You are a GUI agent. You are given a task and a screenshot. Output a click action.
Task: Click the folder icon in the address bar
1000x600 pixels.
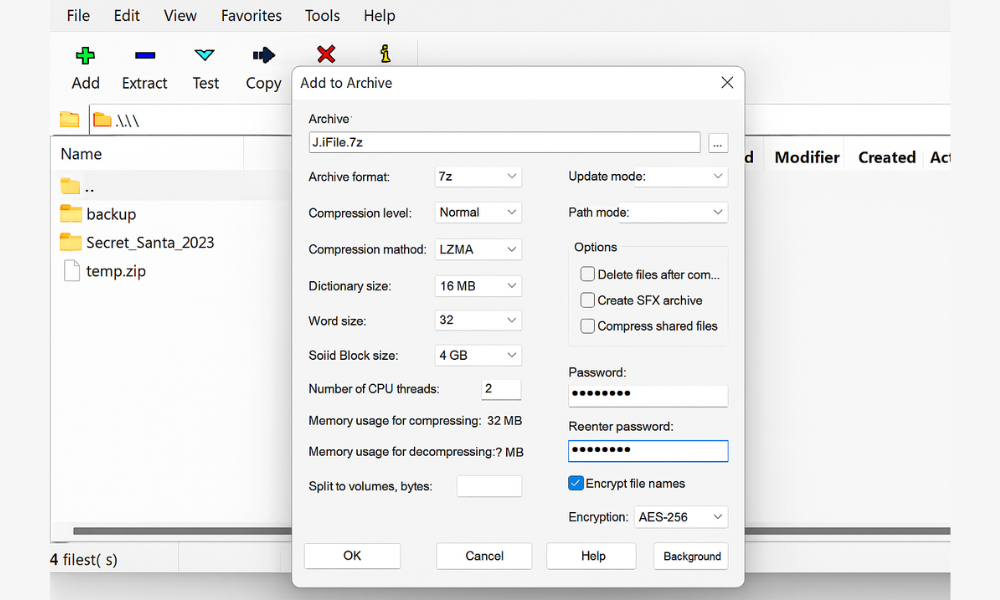coord(69,120)
